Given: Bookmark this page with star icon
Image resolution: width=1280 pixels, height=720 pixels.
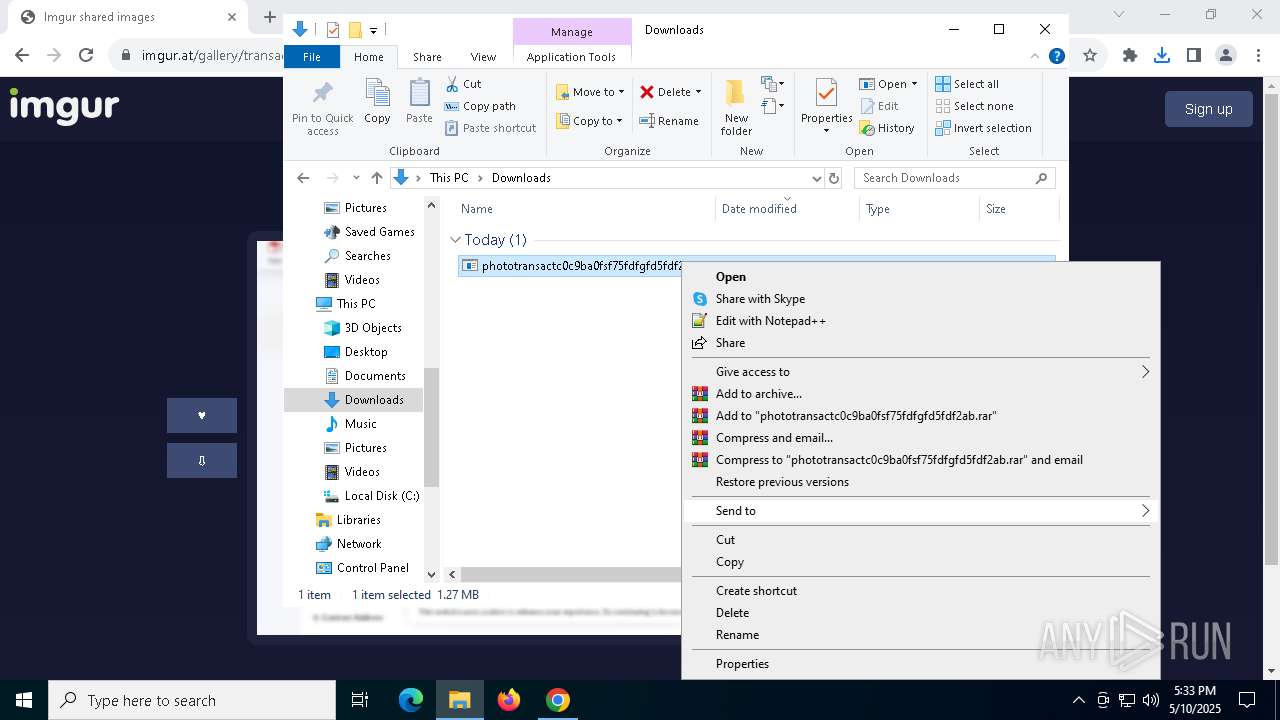Looking at the screenshot, I should (1090, 56).
